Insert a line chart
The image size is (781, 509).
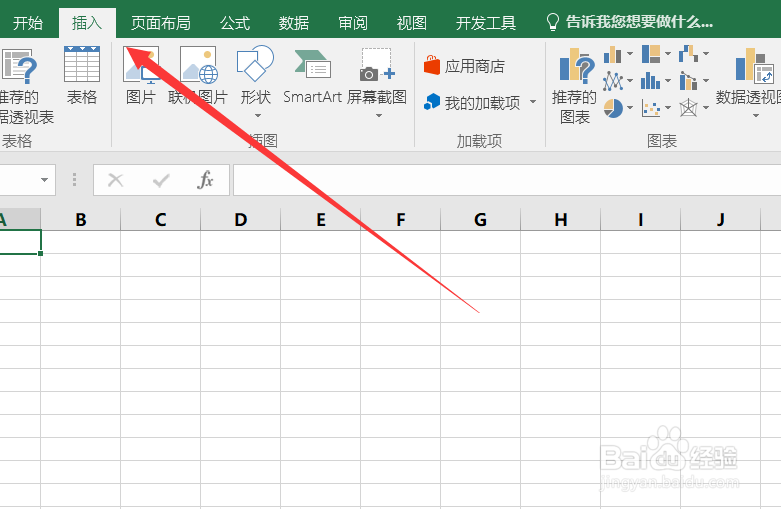click(x=613, y=81)
